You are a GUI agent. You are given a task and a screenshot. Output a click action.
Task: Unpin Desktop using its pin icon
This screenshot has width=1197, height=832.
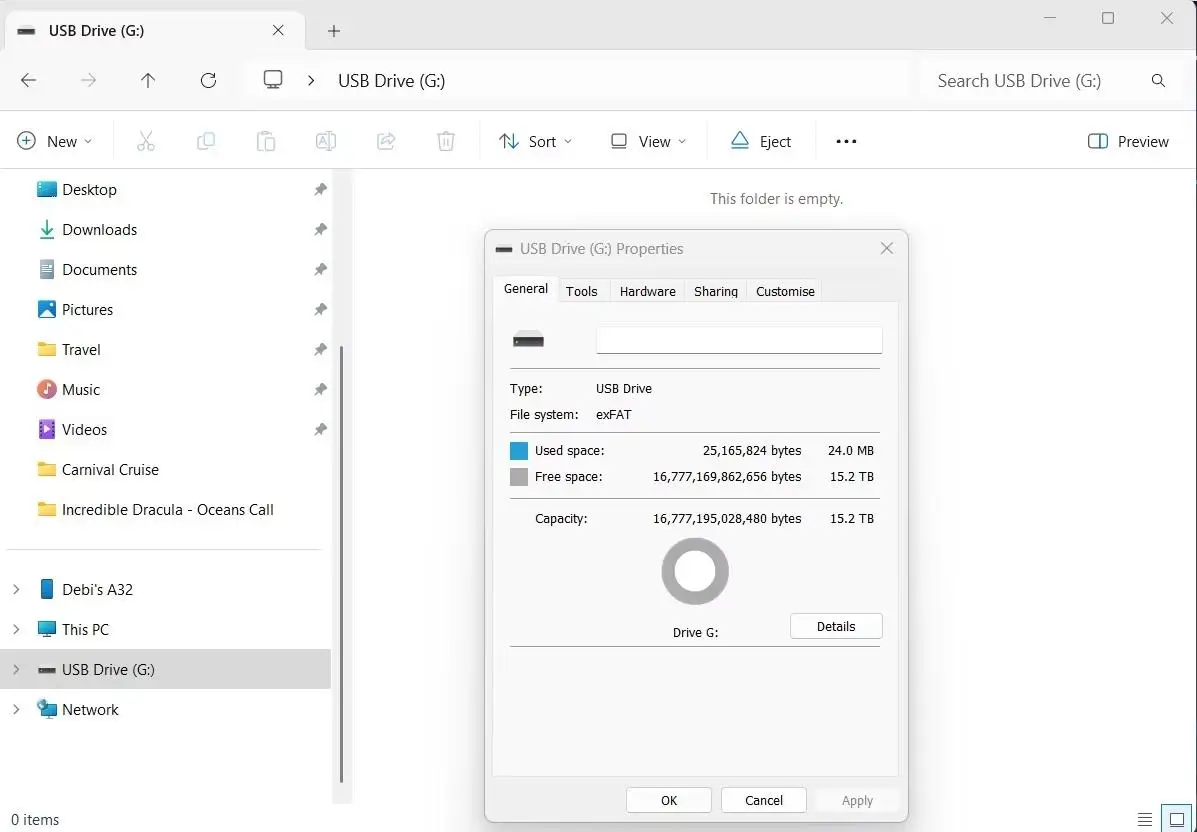(321, 189)
